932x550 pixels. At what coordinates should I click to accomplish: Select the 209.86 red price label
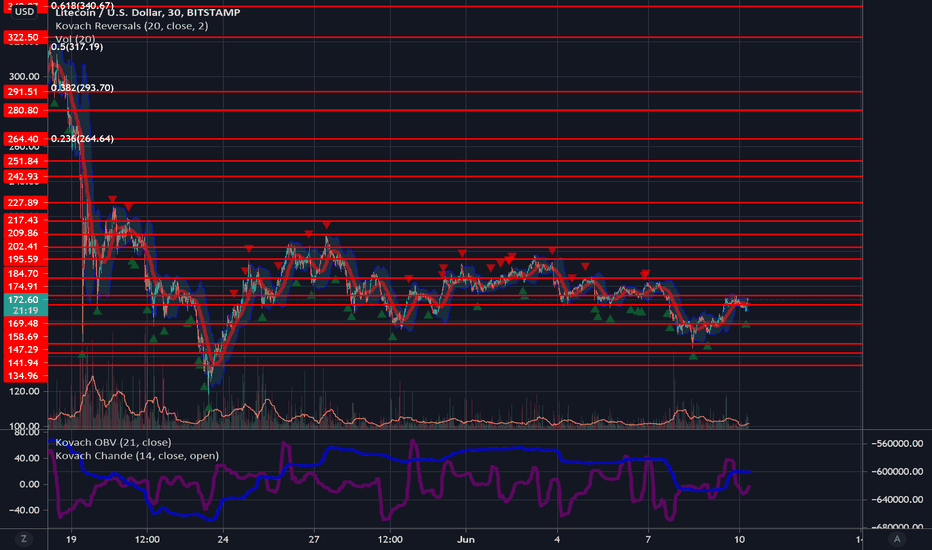point(24,234)
